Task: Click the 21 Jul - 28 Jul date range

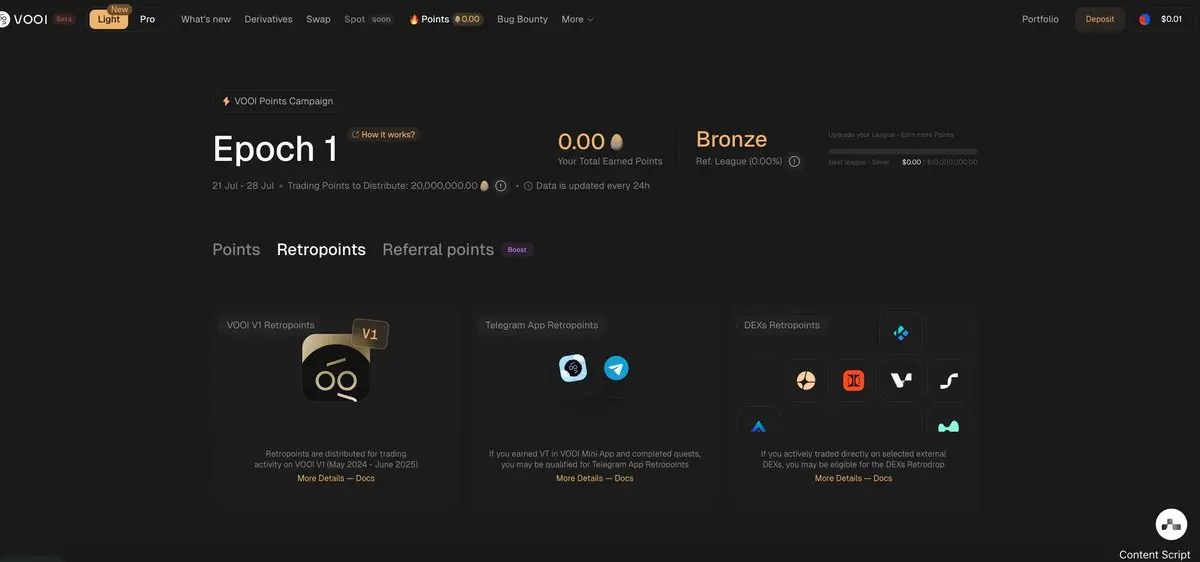Action: pos(243,185)
